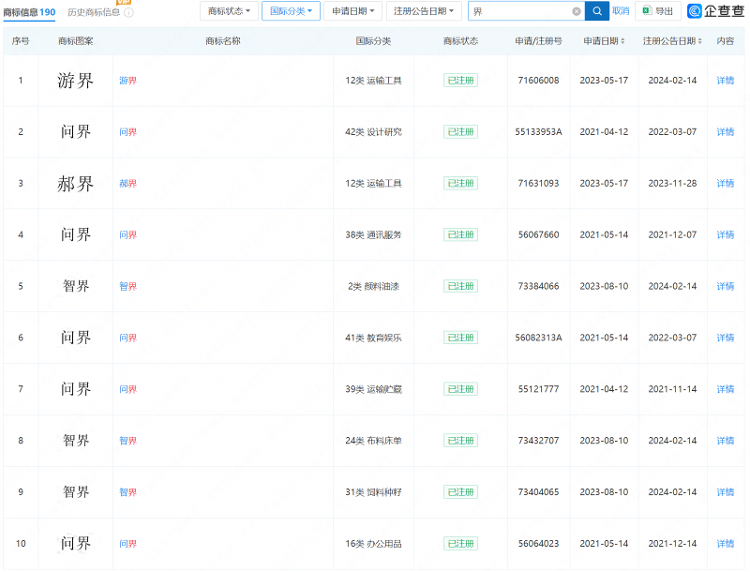Click the 42类 设计研究 cell
The image size is (750, 572).
click(x=373, y=132)
